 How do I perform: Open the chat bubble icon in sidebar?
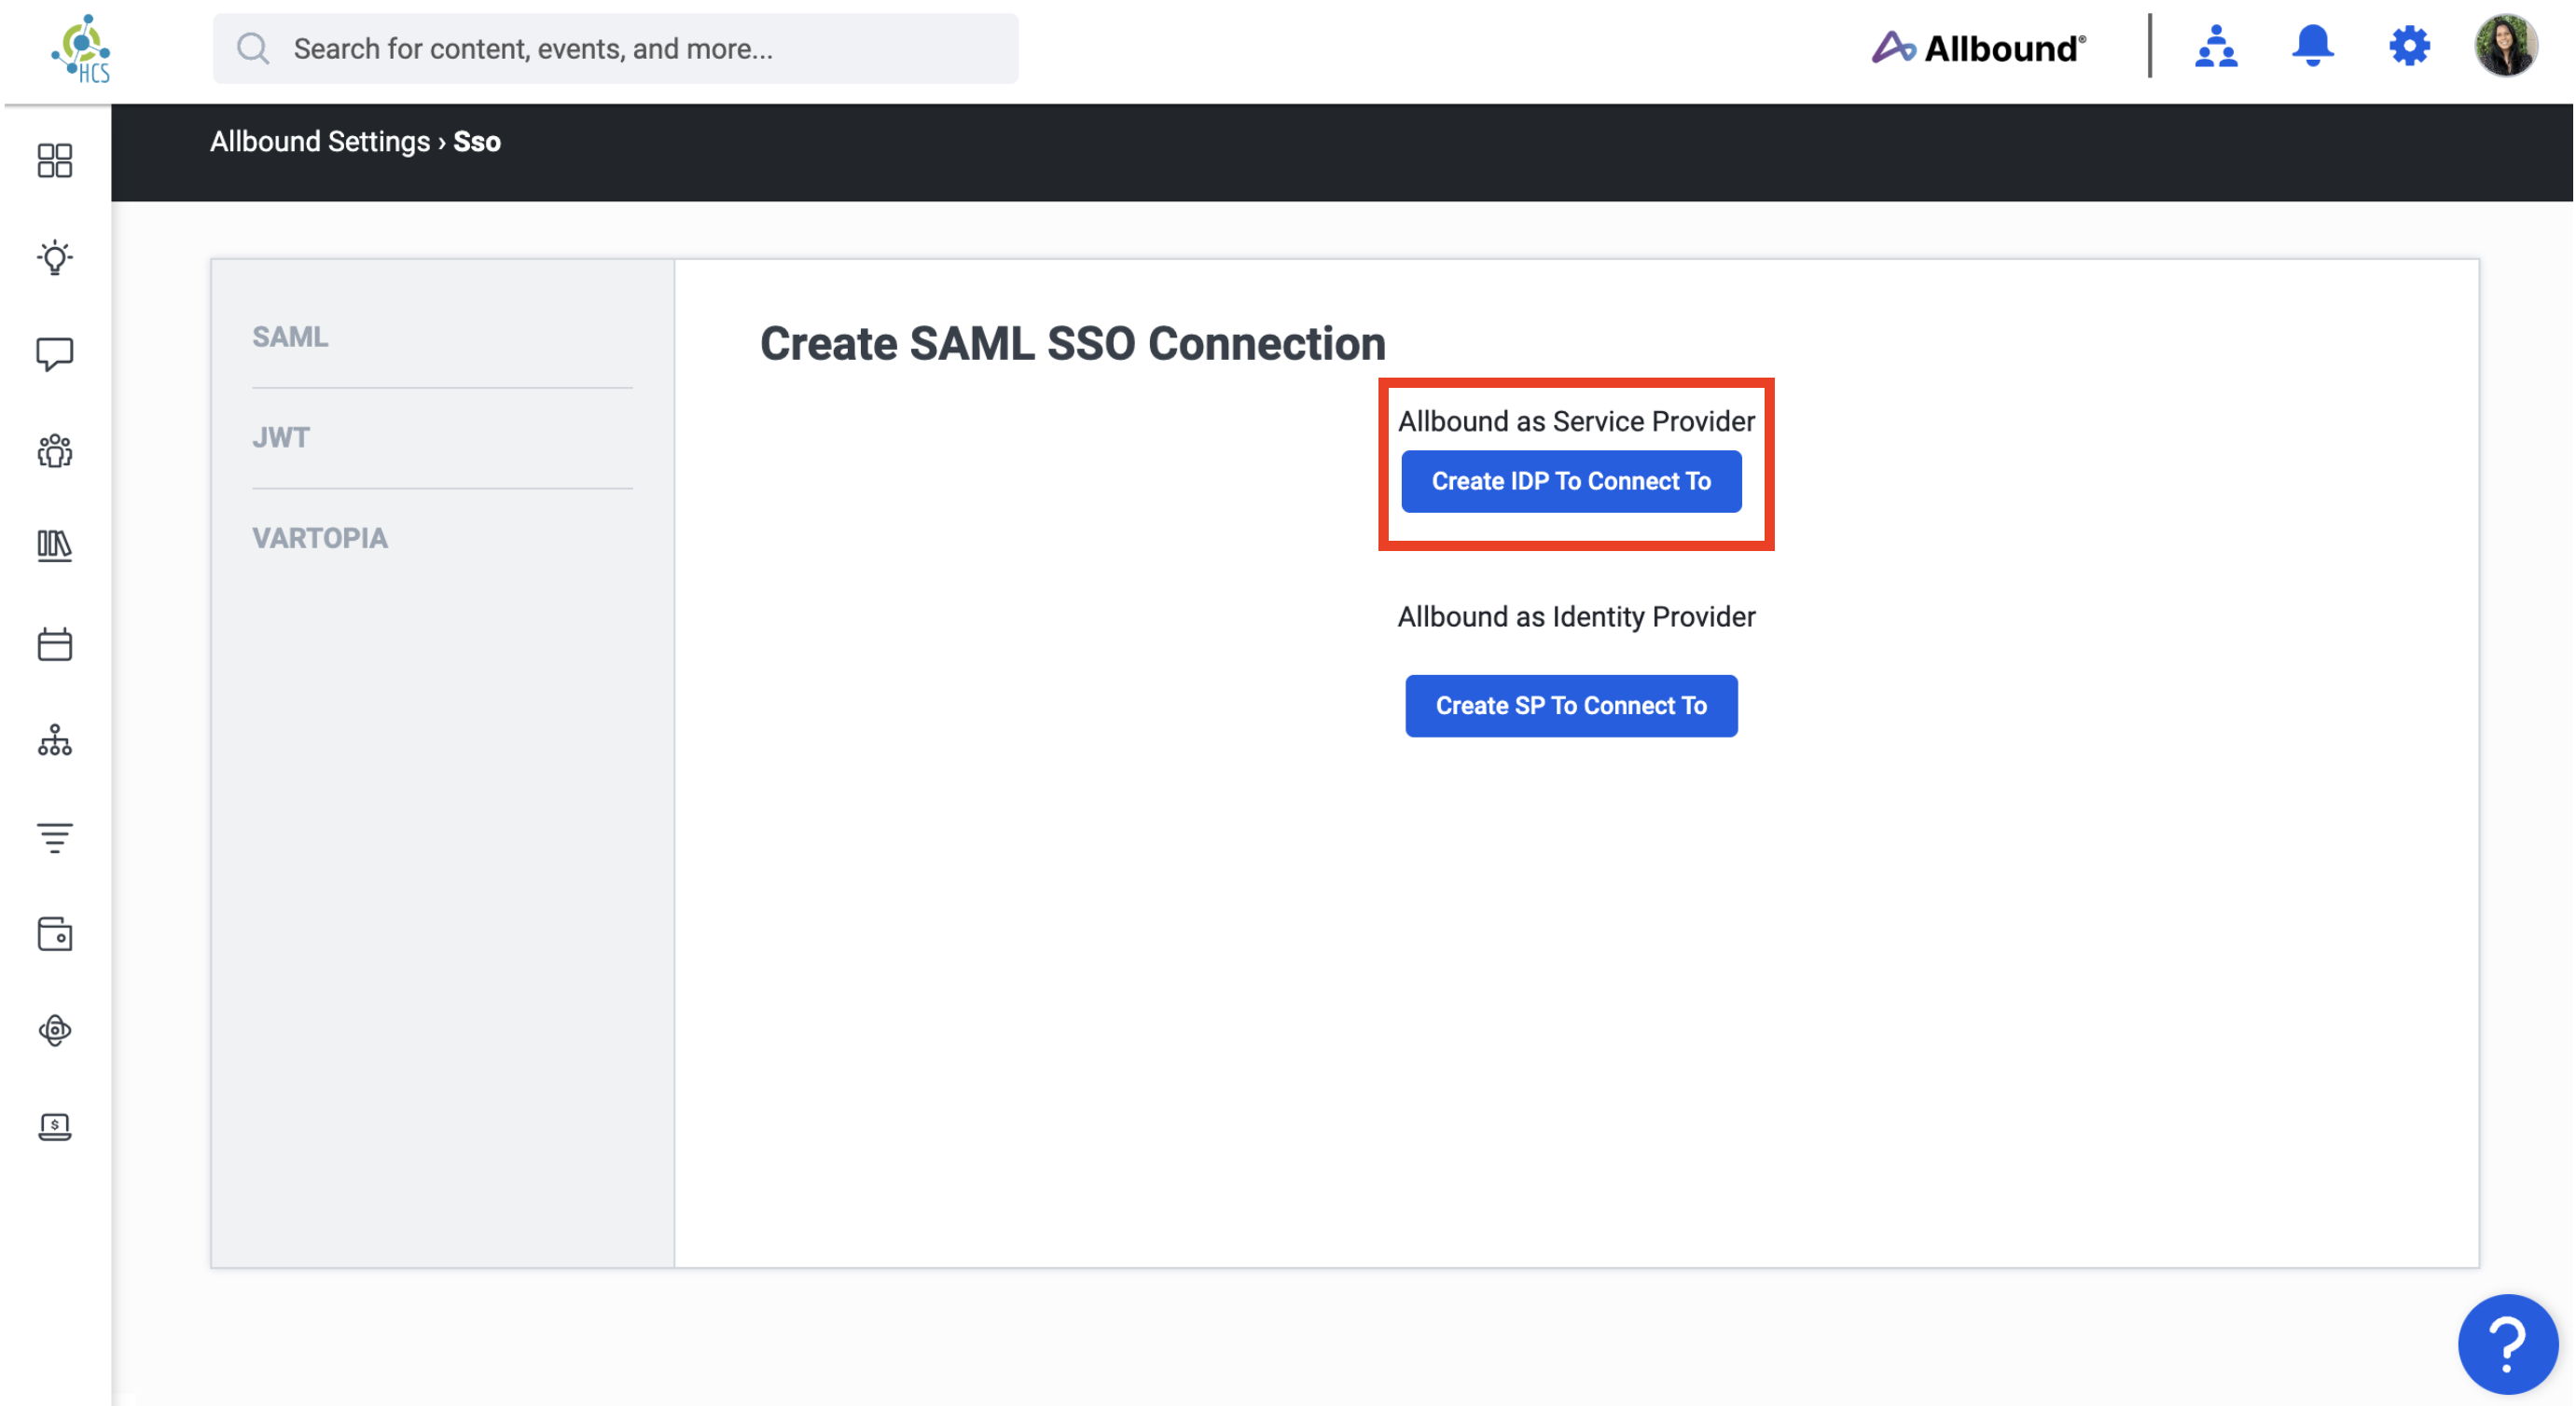(55, 354)
